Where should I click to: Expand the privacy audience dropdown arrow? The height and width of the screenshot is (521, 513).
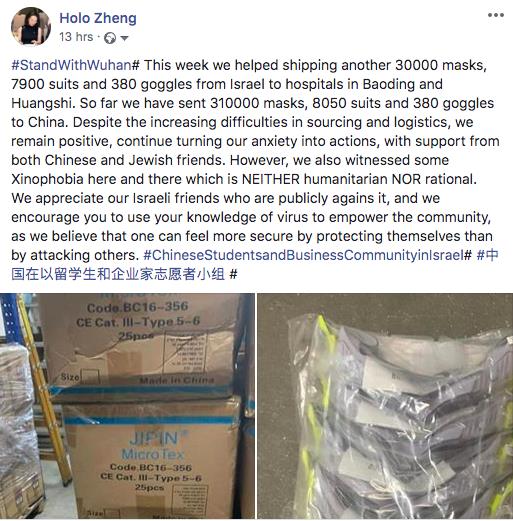pyautogui.click(x=124, y=38)
